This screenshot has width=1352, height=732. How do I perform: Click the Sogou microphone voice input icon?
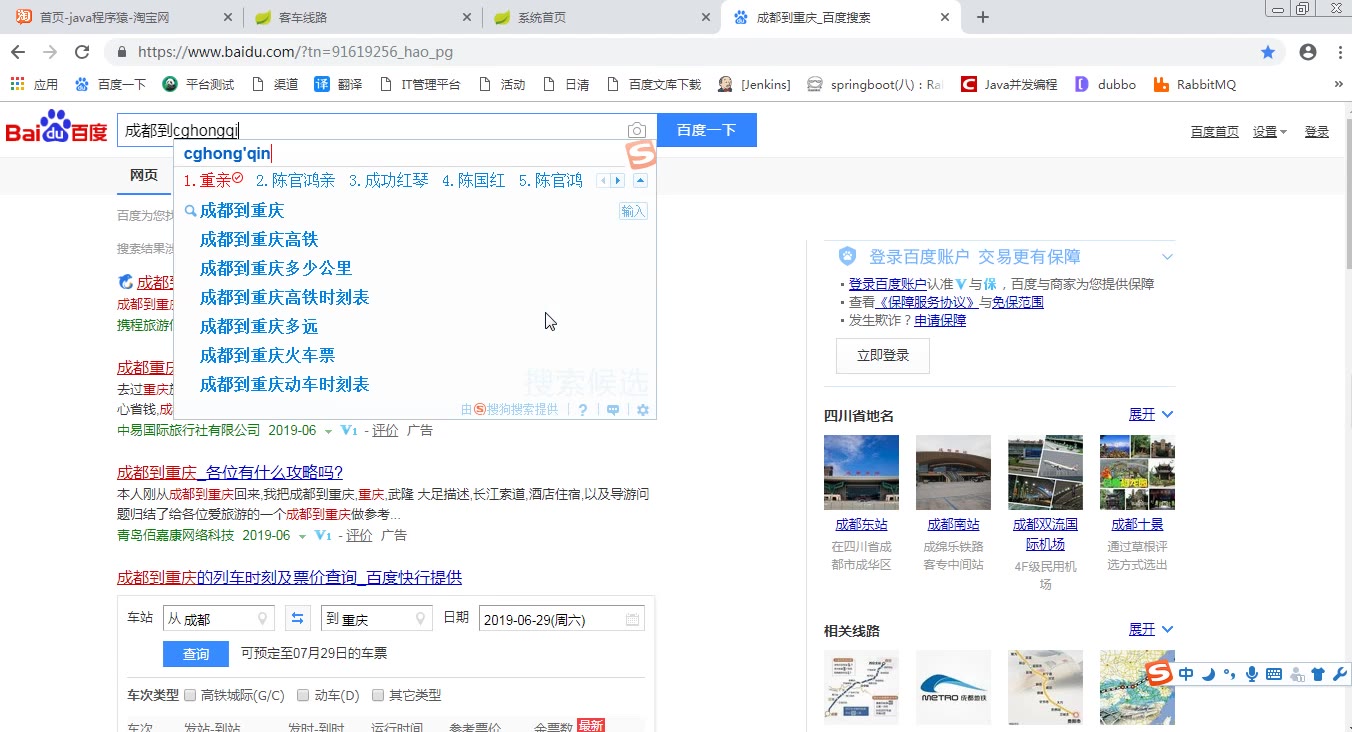tap(1252, 674)
